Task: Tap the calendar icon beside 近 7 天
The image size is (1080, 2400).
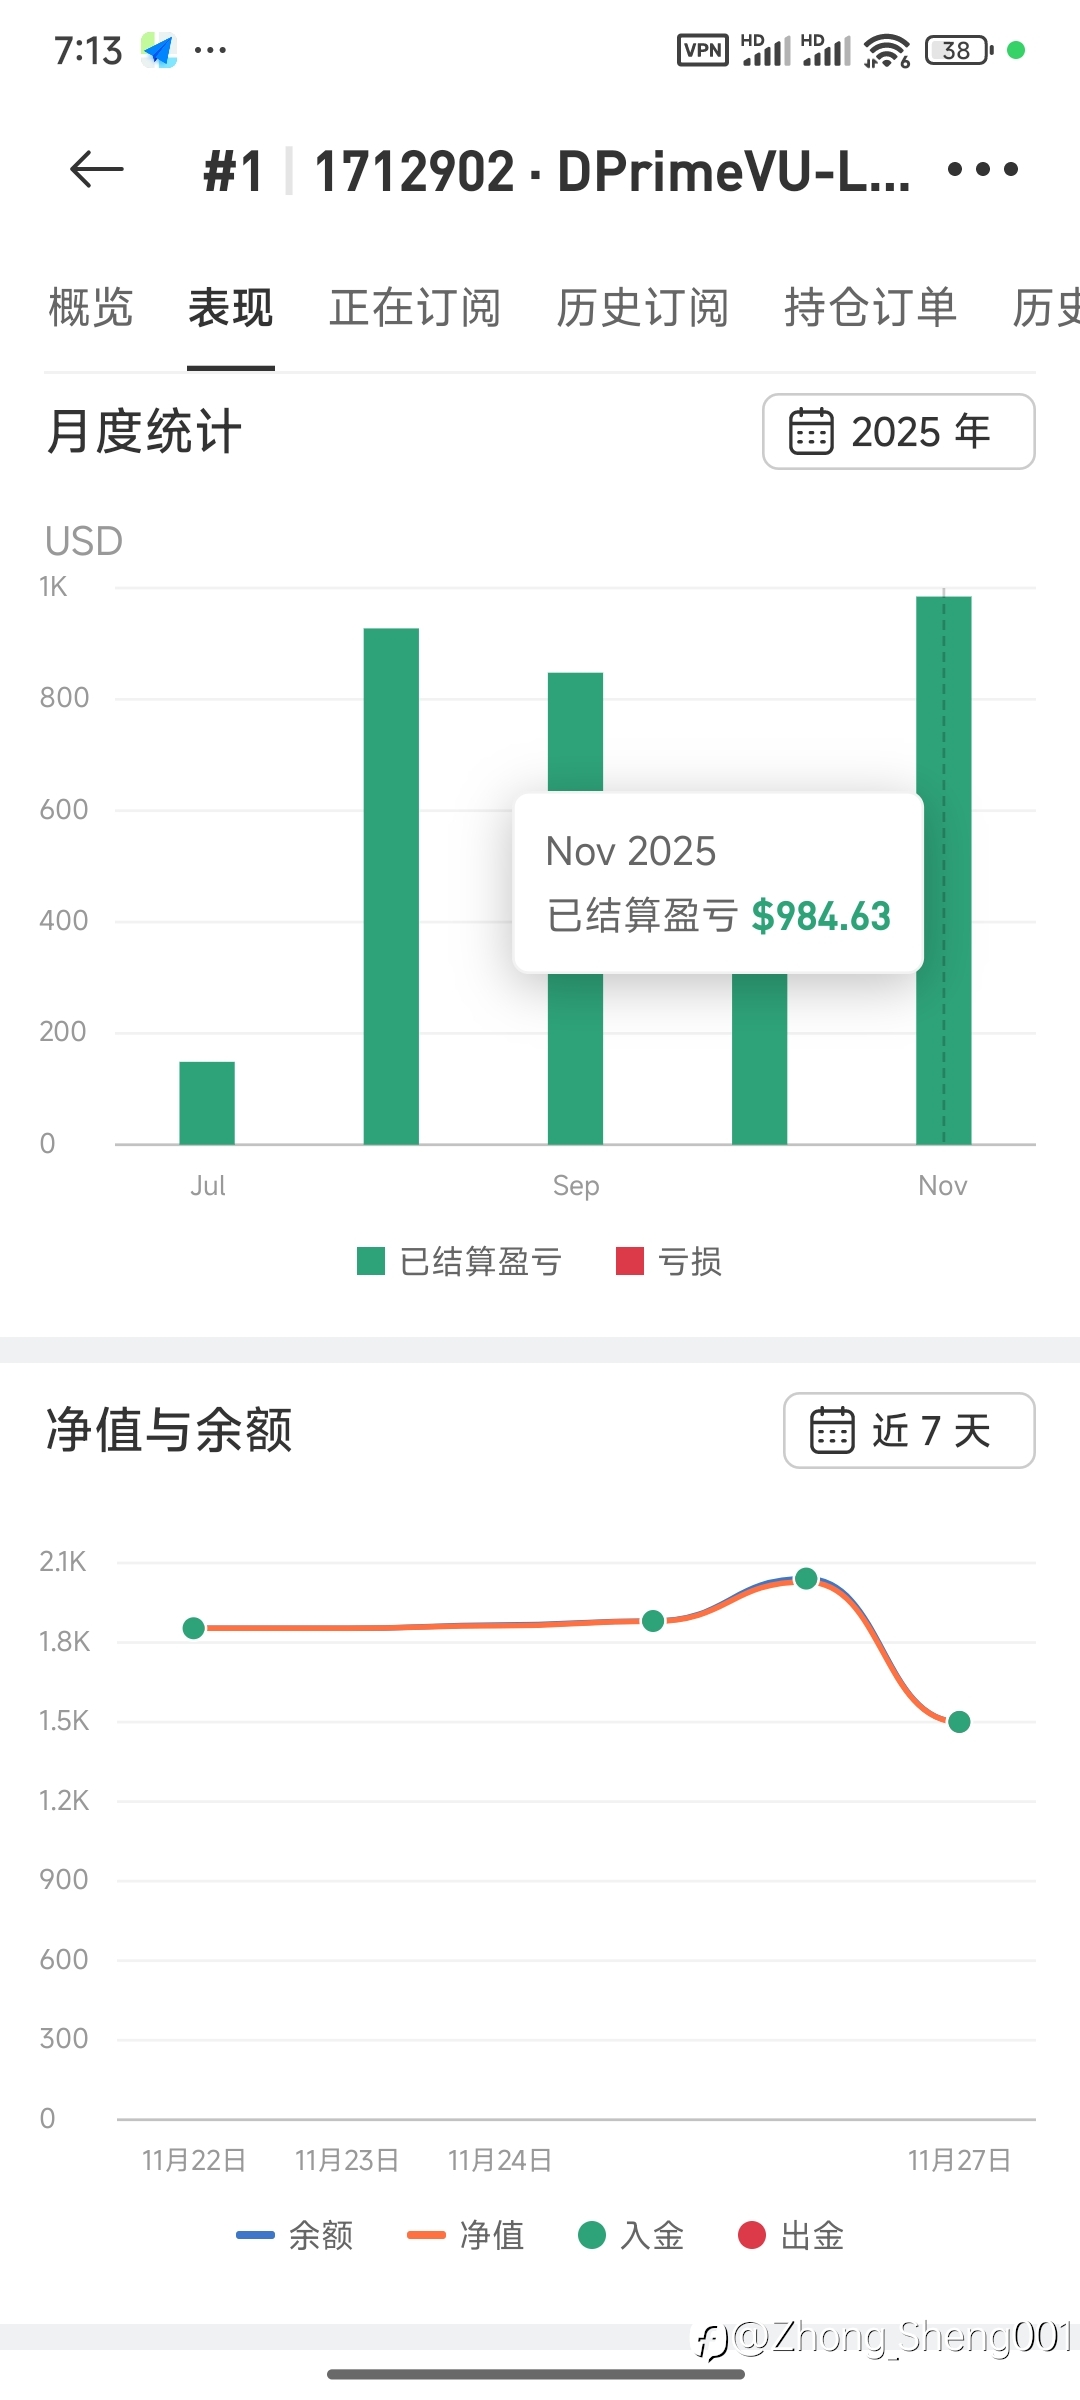Action: point(832,1430)
